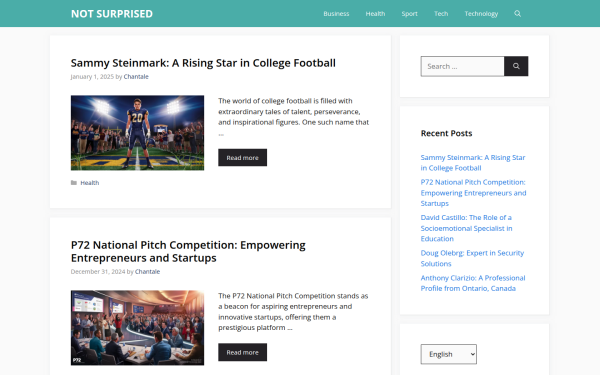Open search via header magnifier icon
The image size is (600, 375).
[x=517, y=14]
